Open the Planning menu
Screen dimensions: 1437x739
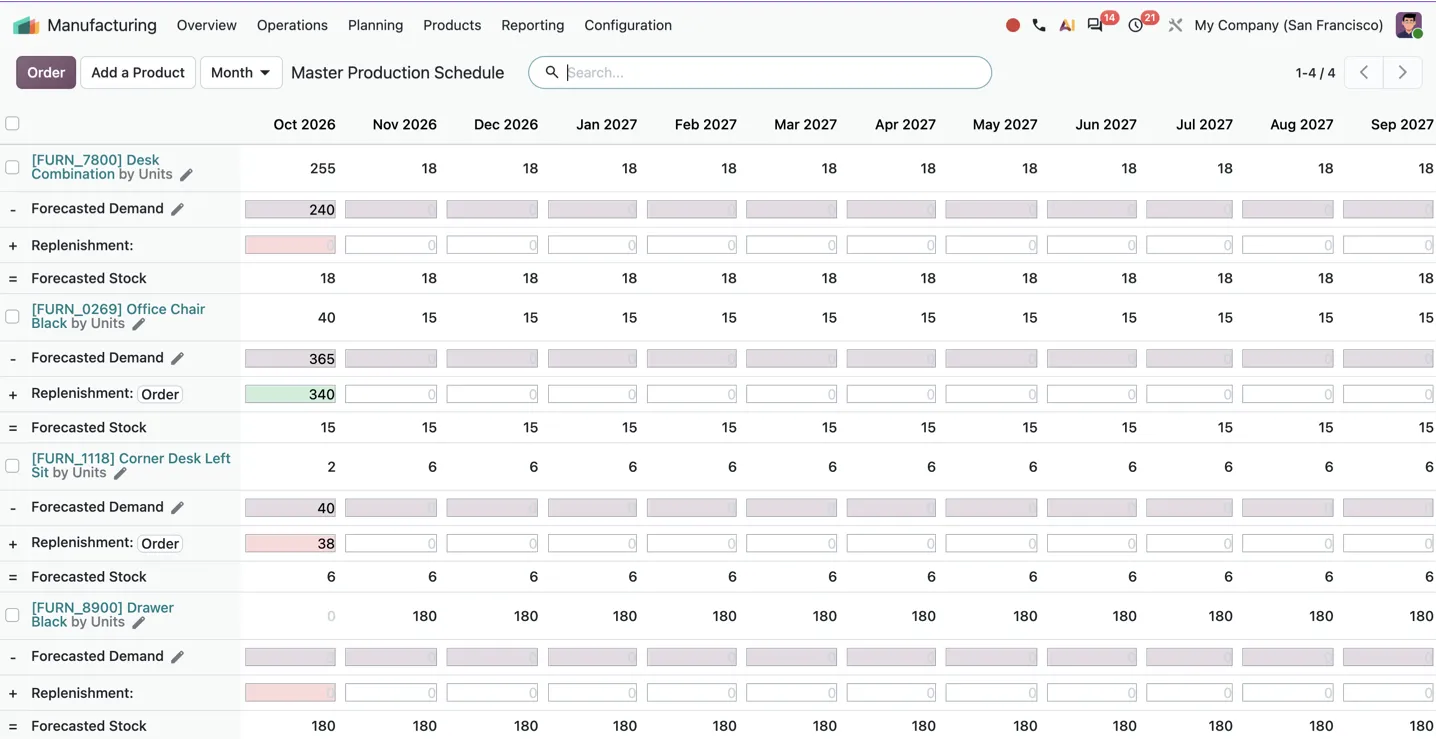pos(375,25)
